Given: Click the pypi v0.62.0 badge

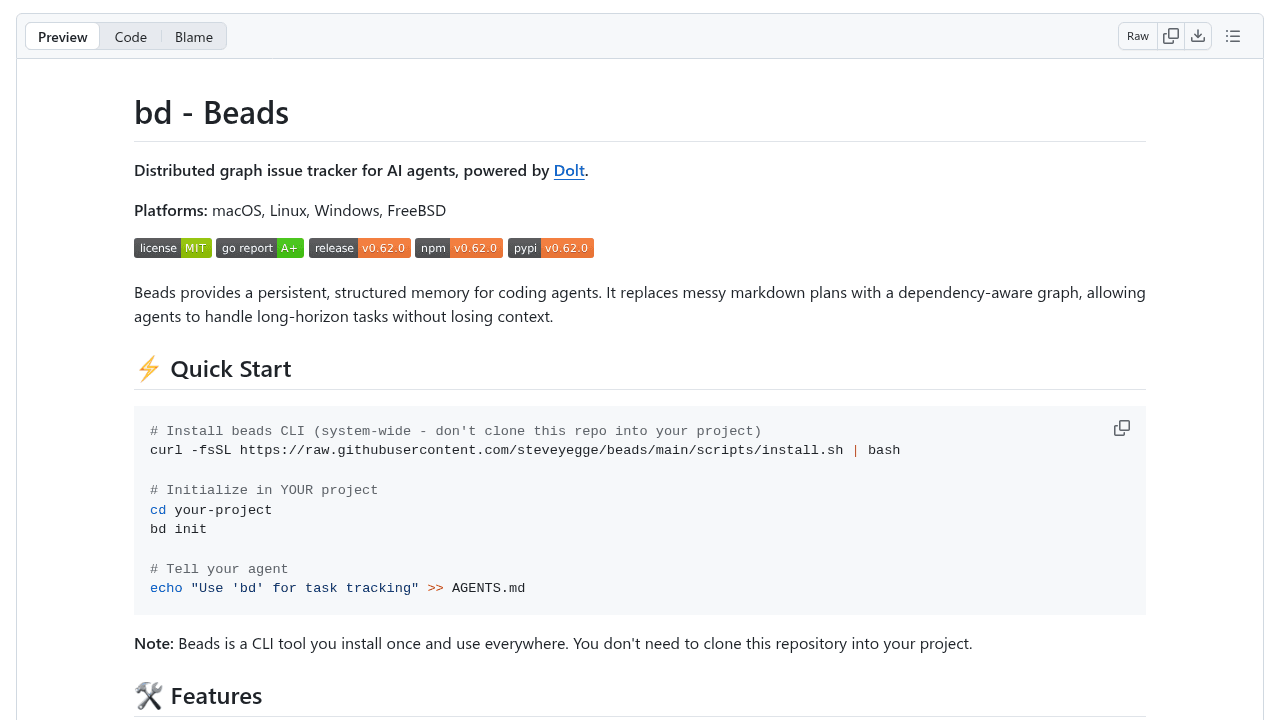Looking at the screenshot, I should click(550, 247).
